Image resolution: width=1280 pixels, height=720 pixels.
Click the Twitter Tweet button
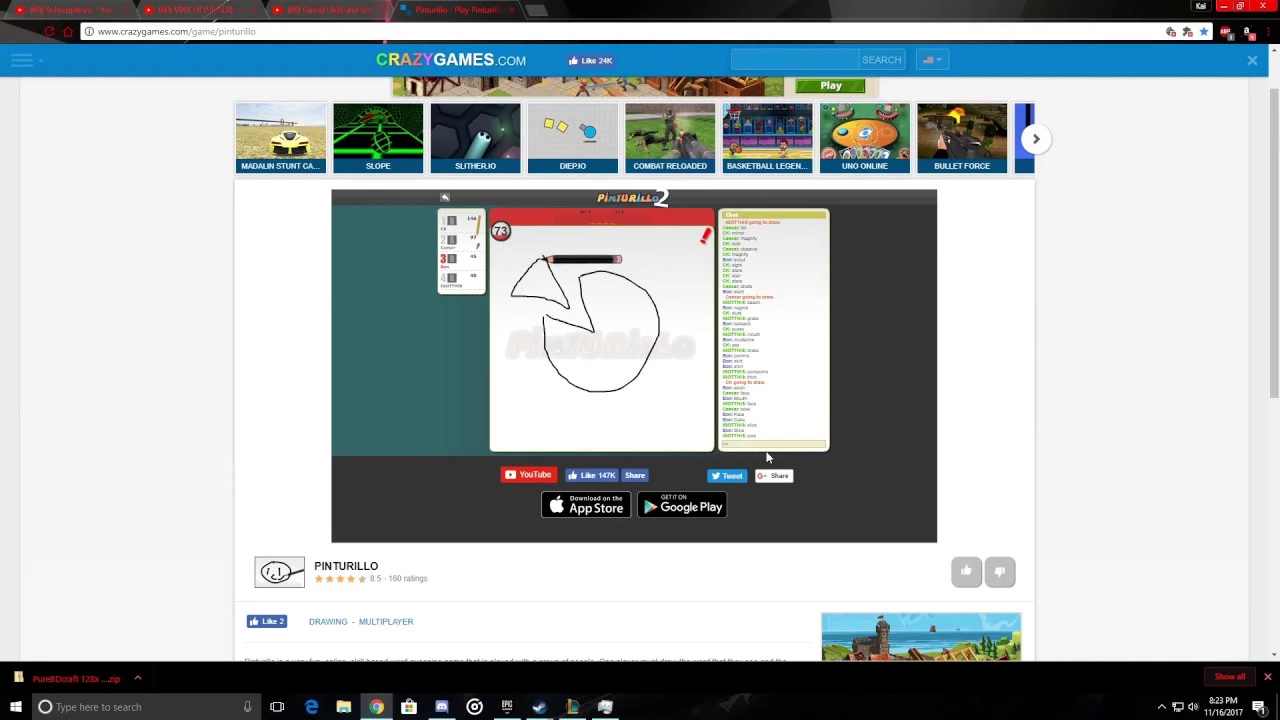[x=727, y=476]
